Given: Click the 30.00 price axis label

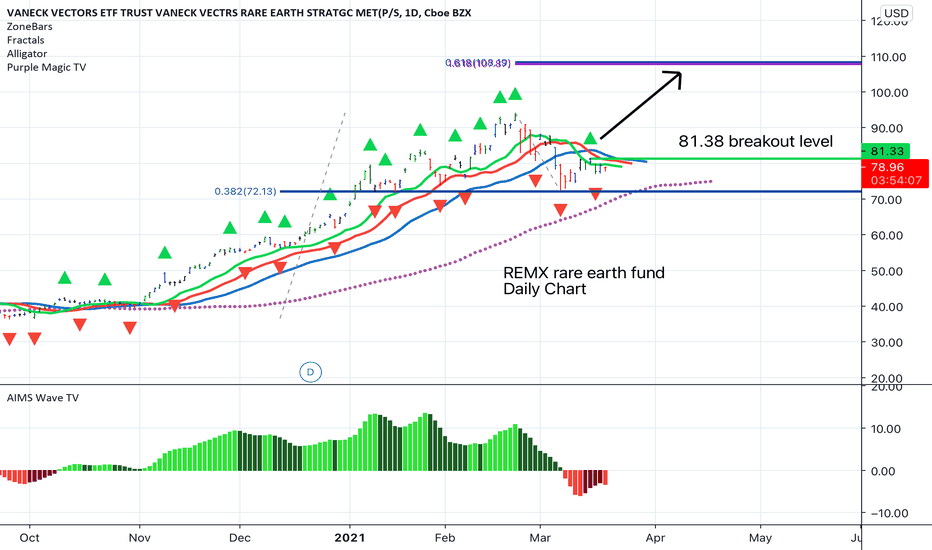Looking at the screenshot, I should coord(887,342).
